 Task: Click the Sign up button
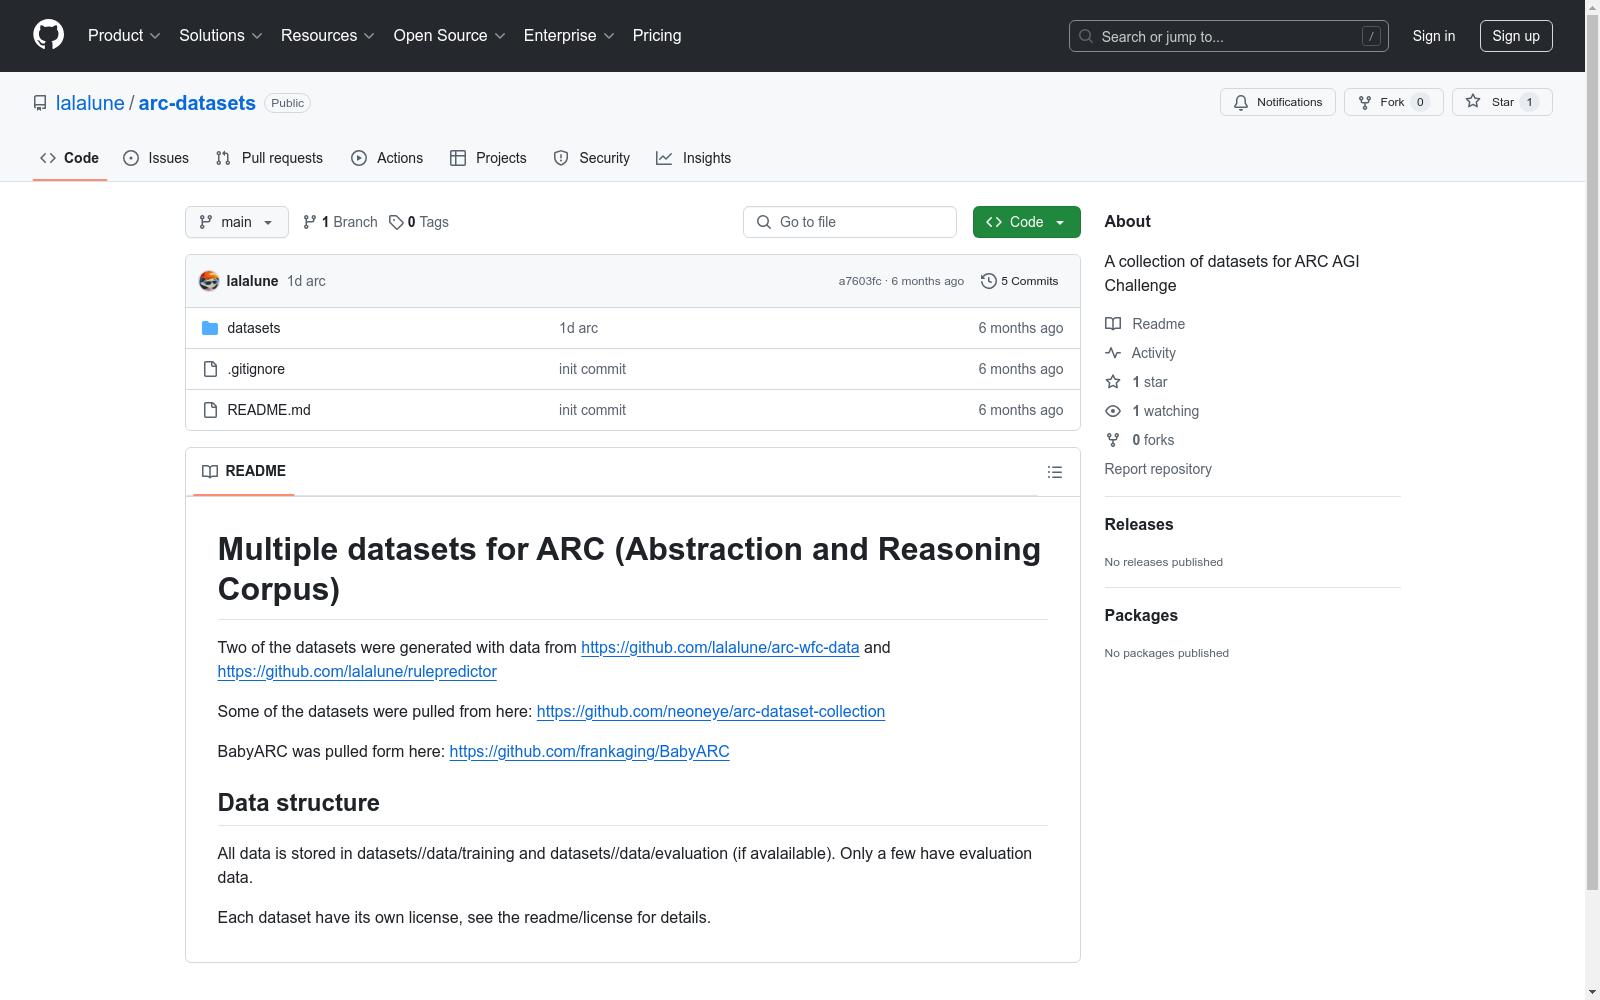(1516, 36)
